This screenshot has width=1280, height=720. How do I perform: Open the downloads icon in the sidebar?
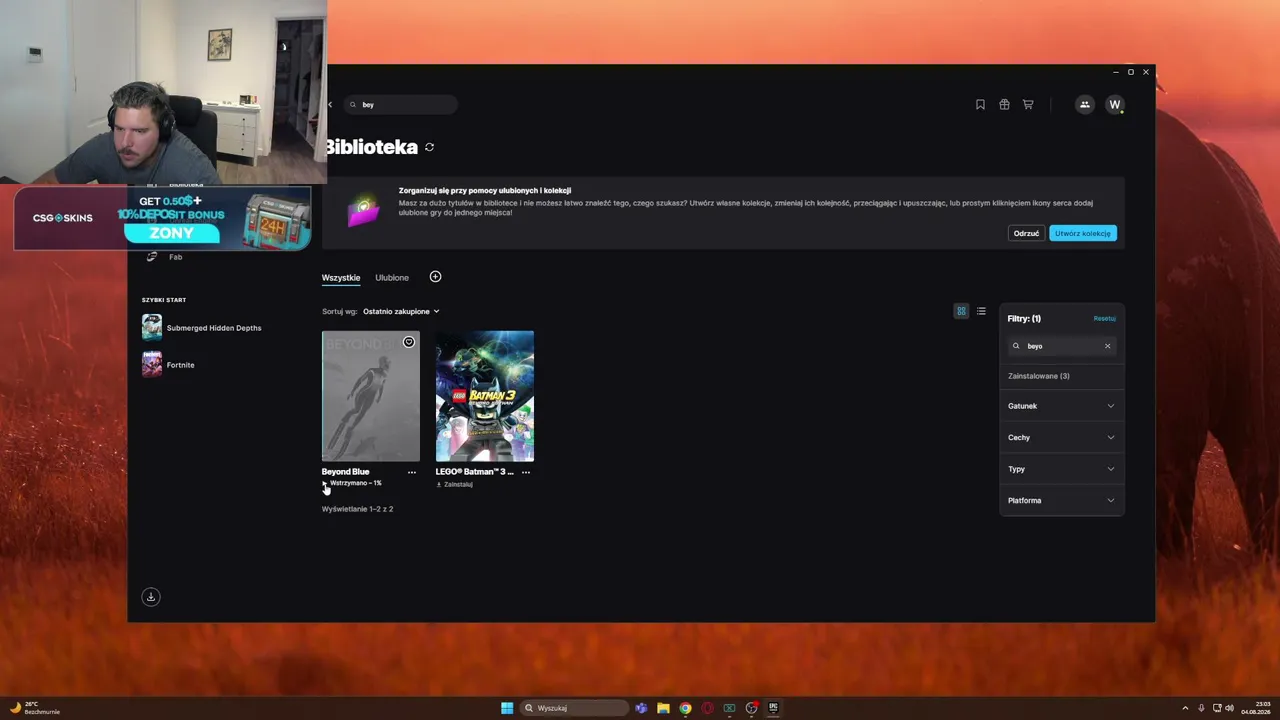pyautogui.click(x=151, y=597)
